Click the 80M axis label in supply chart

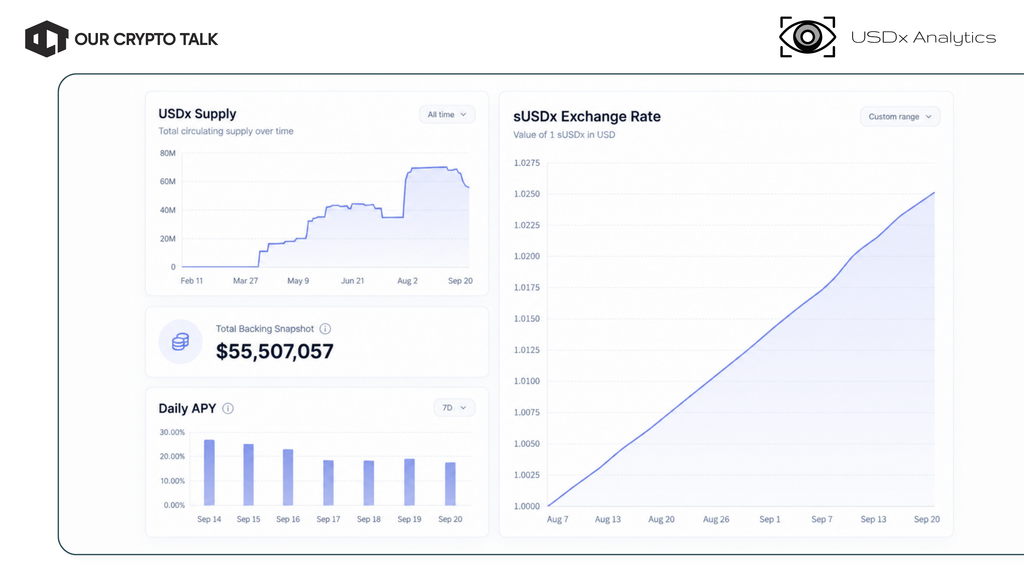coord(168,153)
